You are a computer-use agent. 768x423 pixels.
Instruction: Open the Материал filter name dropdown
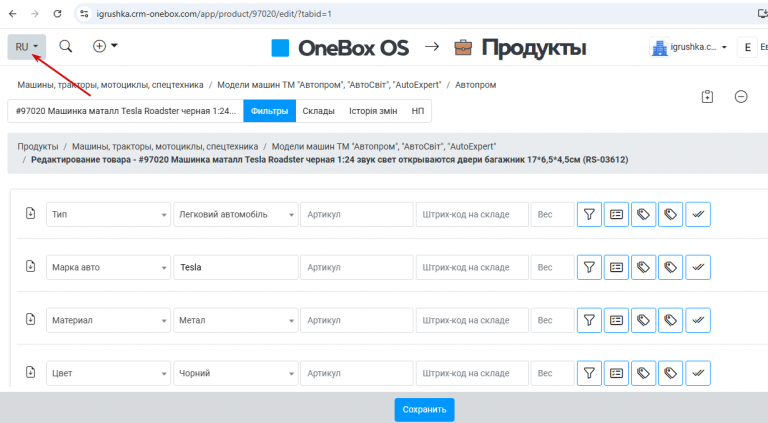coord(108,320)
